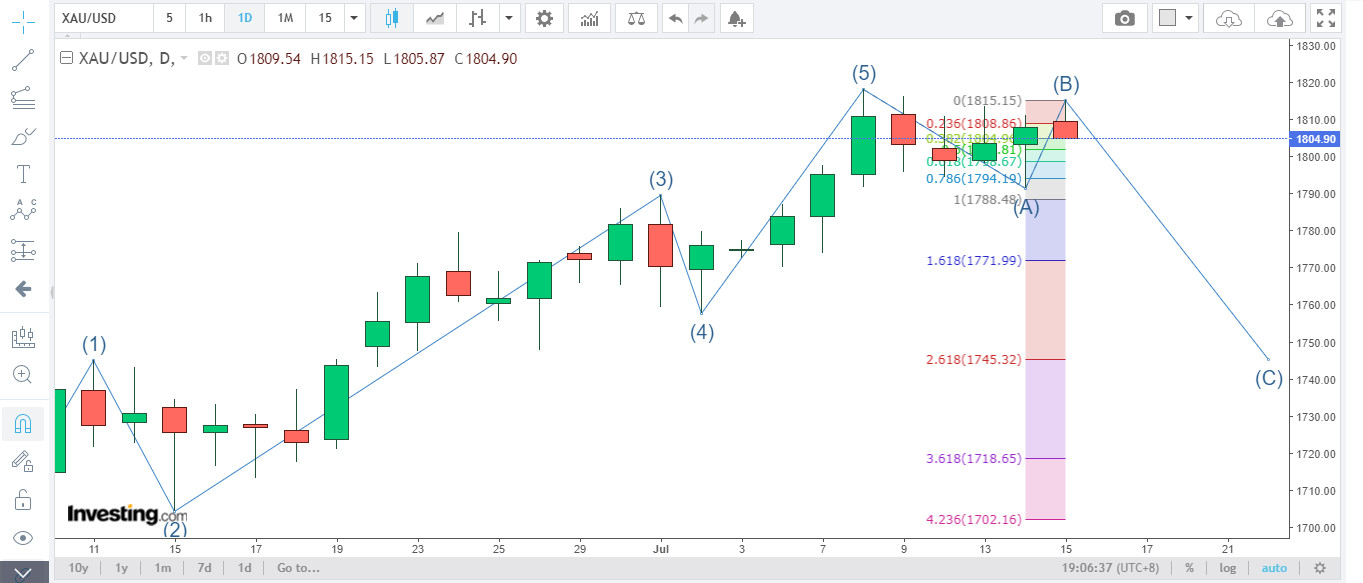The image size is (1363, 583).
Task: Toggle lock all drawing tools
Action: tap(23, 499)
